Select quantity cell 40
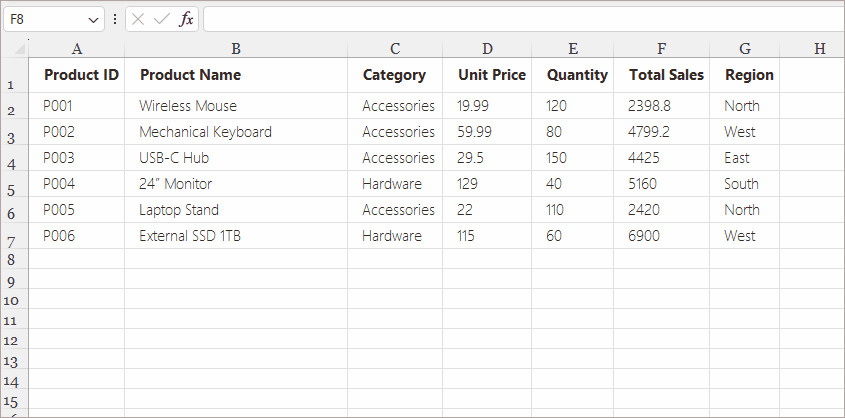Screen dimensions: 845x418 click(x=573, y=183)
